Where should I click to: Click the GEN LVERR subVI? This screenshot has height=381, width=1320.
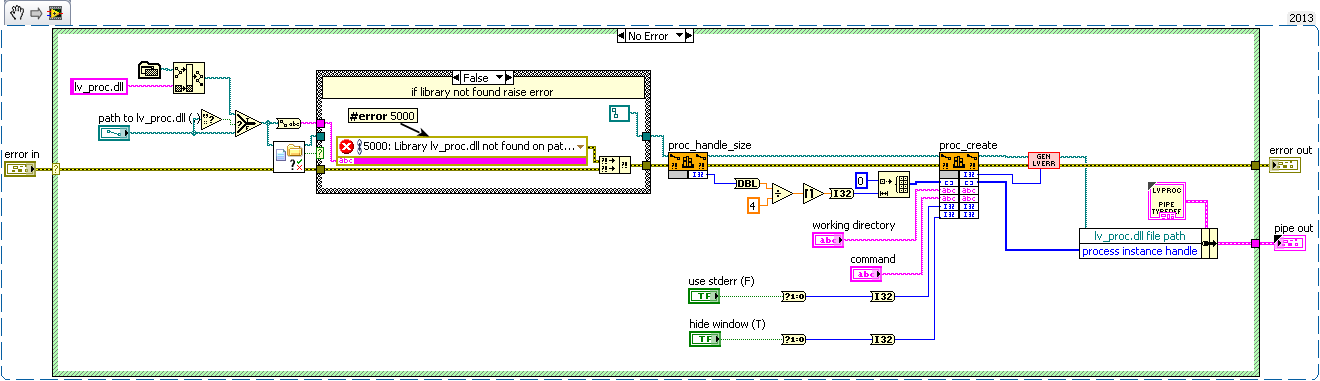1043,162
